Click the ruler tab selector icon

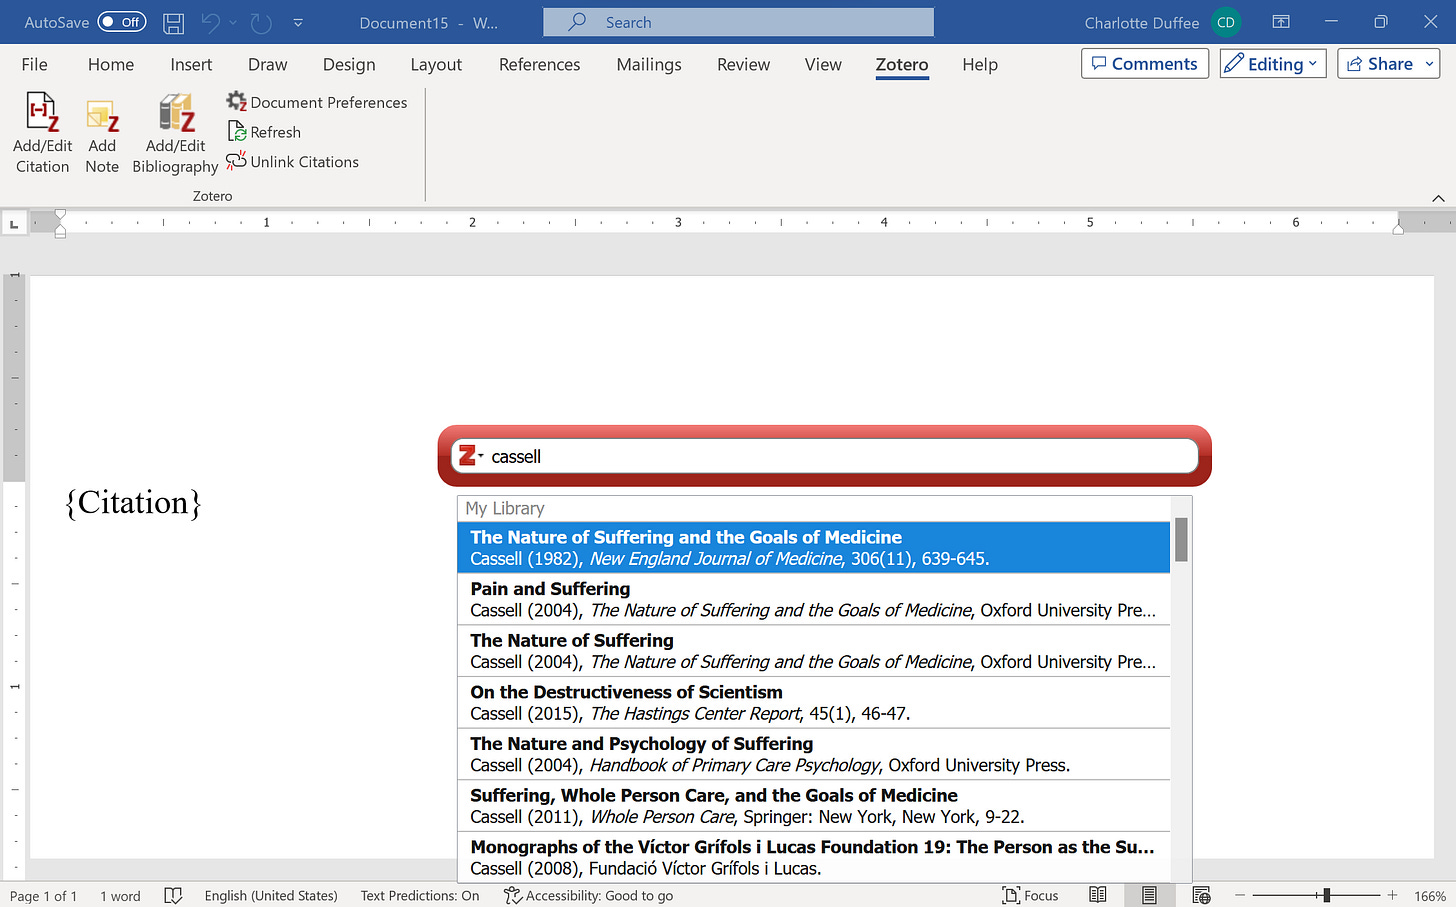[14, 223]
